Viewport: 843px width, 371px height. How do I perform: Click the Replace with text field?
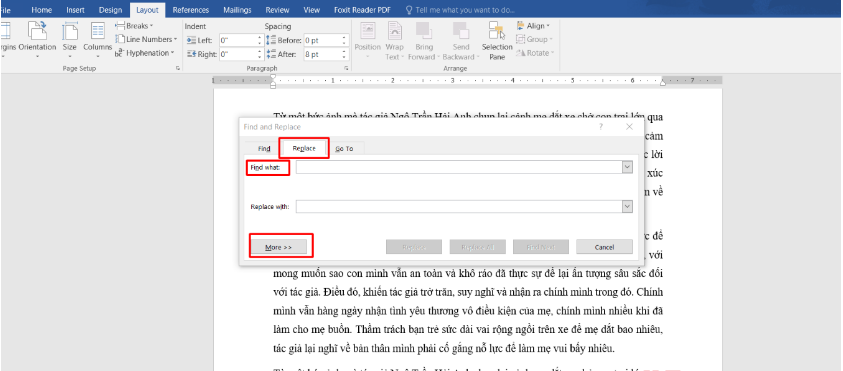459,206
